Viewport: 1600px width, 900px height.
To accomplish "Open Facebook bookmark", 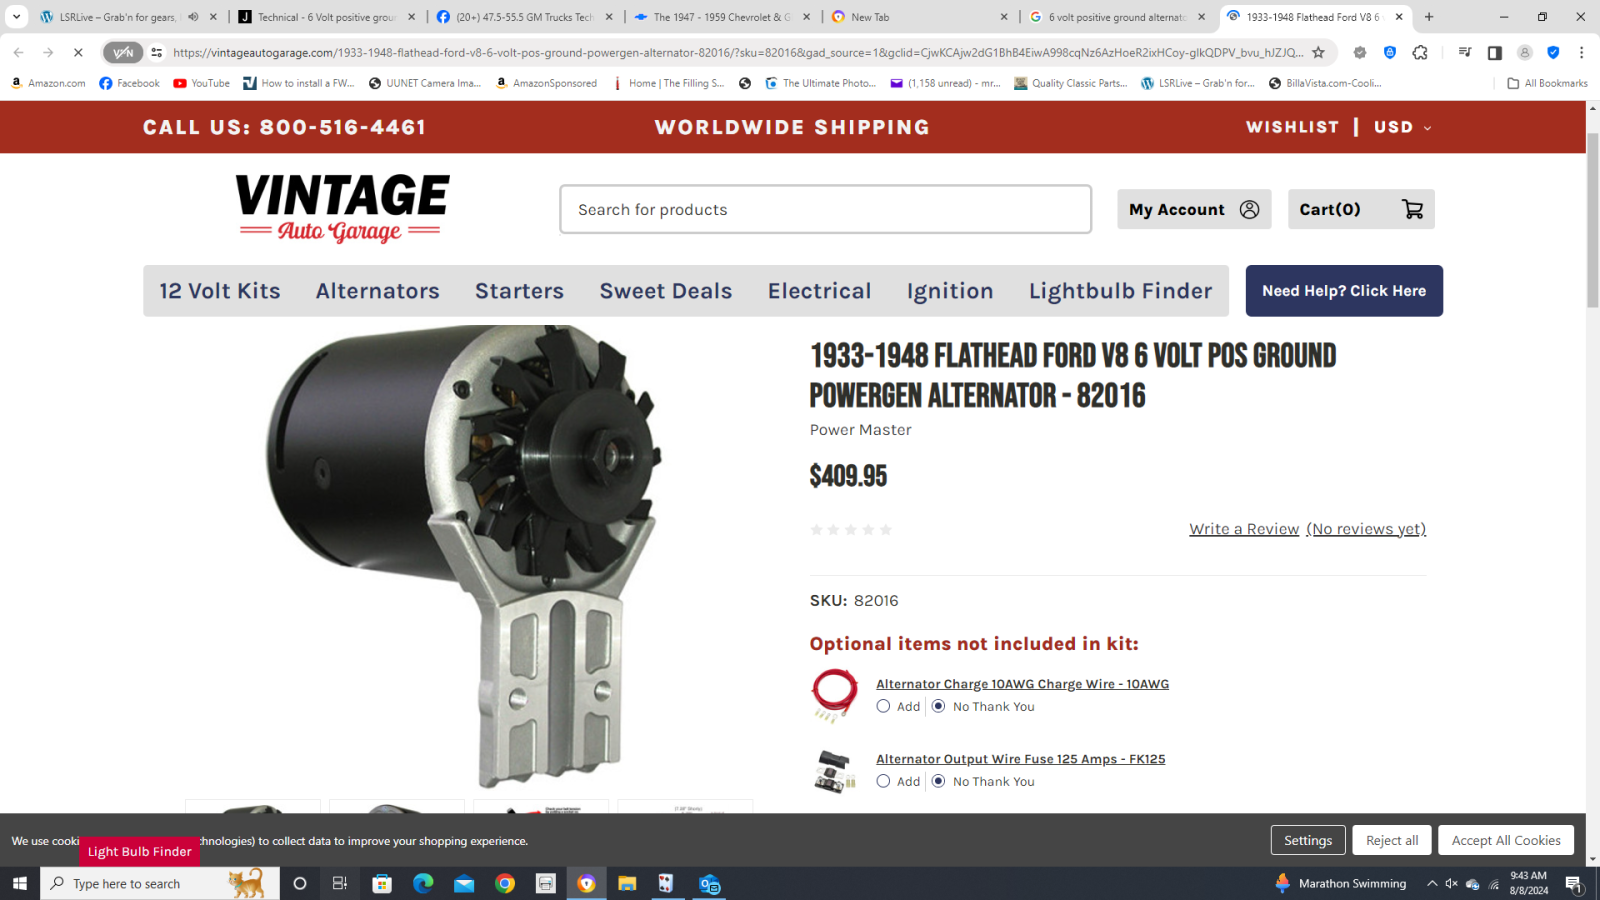I will (x=130, y=83).
